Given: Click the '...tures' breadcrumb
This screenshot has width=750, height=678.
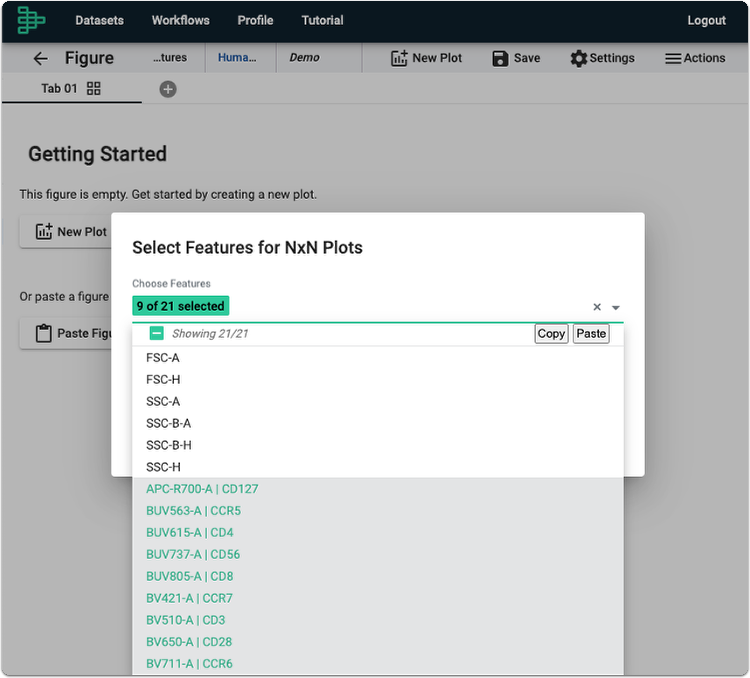Looking at the screenshot, I should point(170,58).
